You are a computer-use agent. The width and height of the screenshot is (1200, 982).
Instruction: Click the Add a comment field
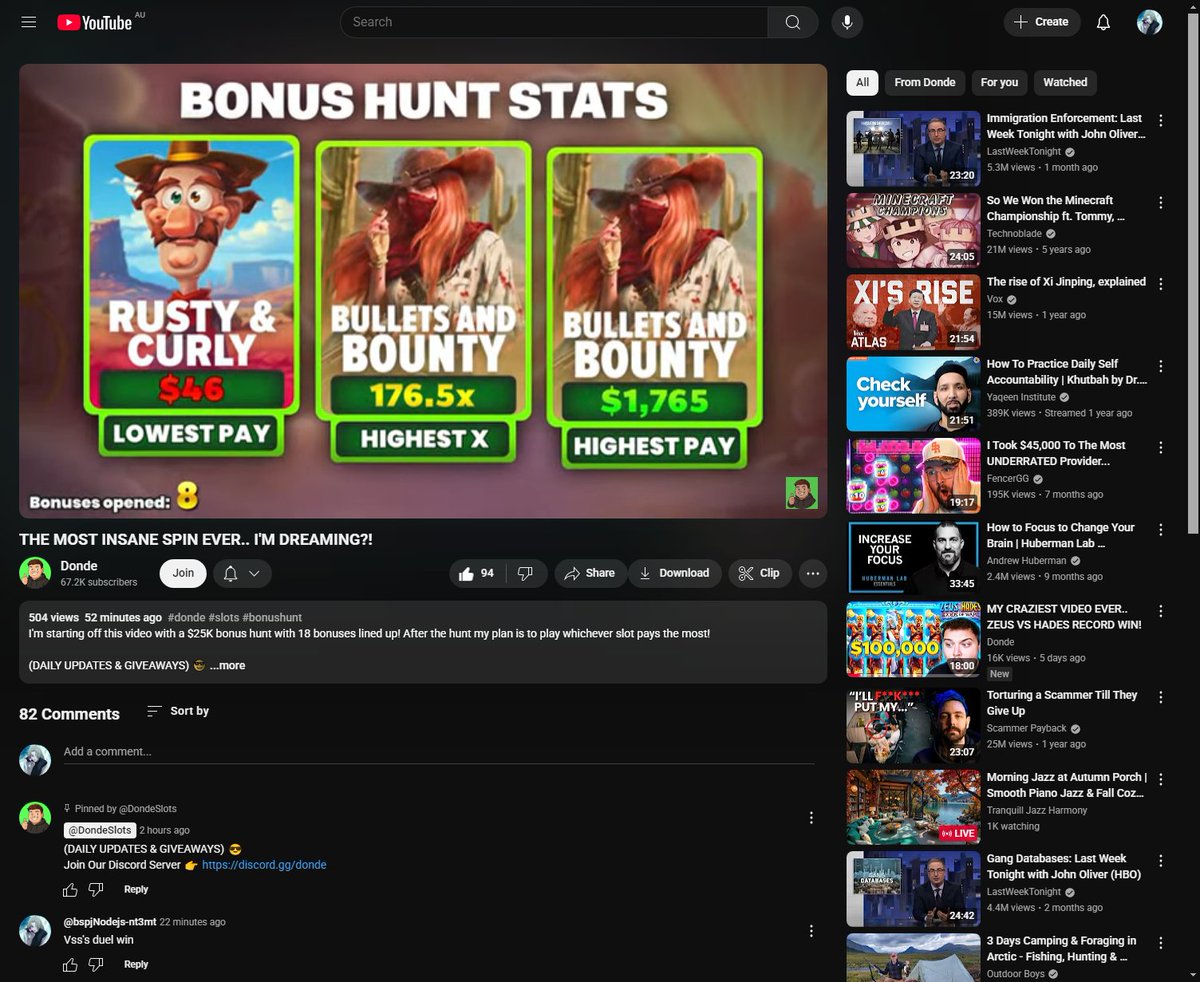click(439, 752)
